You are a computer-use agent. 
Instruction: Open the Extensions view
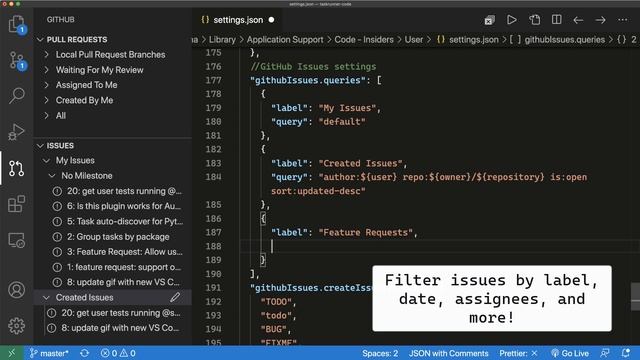point(16,204)
